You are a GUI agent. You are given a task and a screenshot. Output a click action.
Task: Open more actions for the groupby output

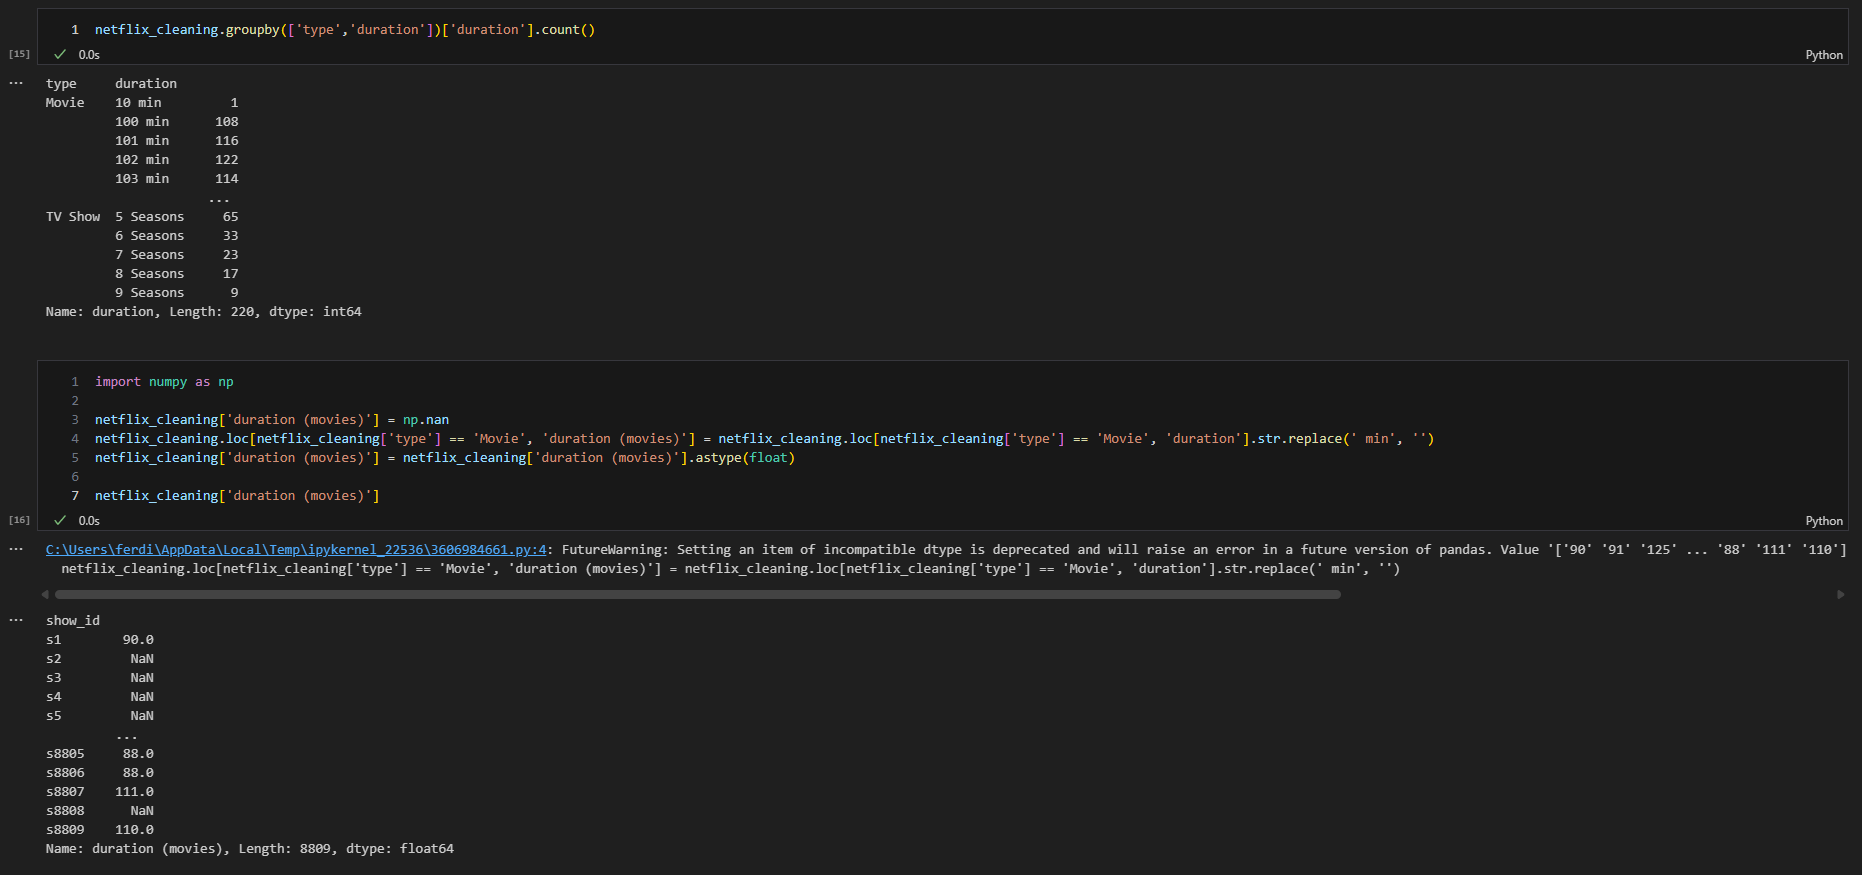point(16,83)
